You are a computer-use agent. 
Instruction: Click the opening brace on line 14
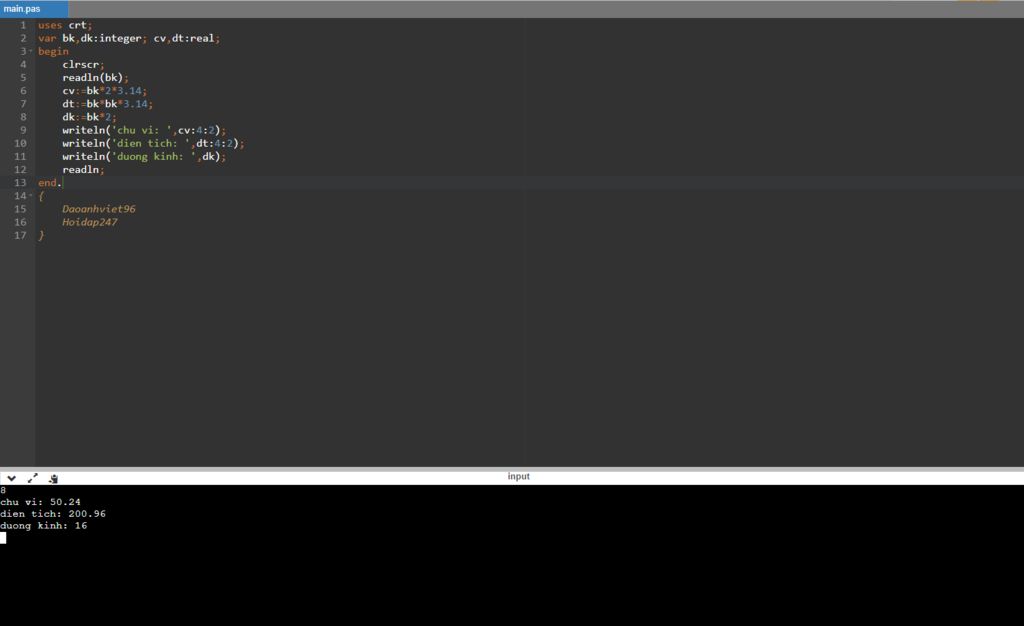coord(41,195)
